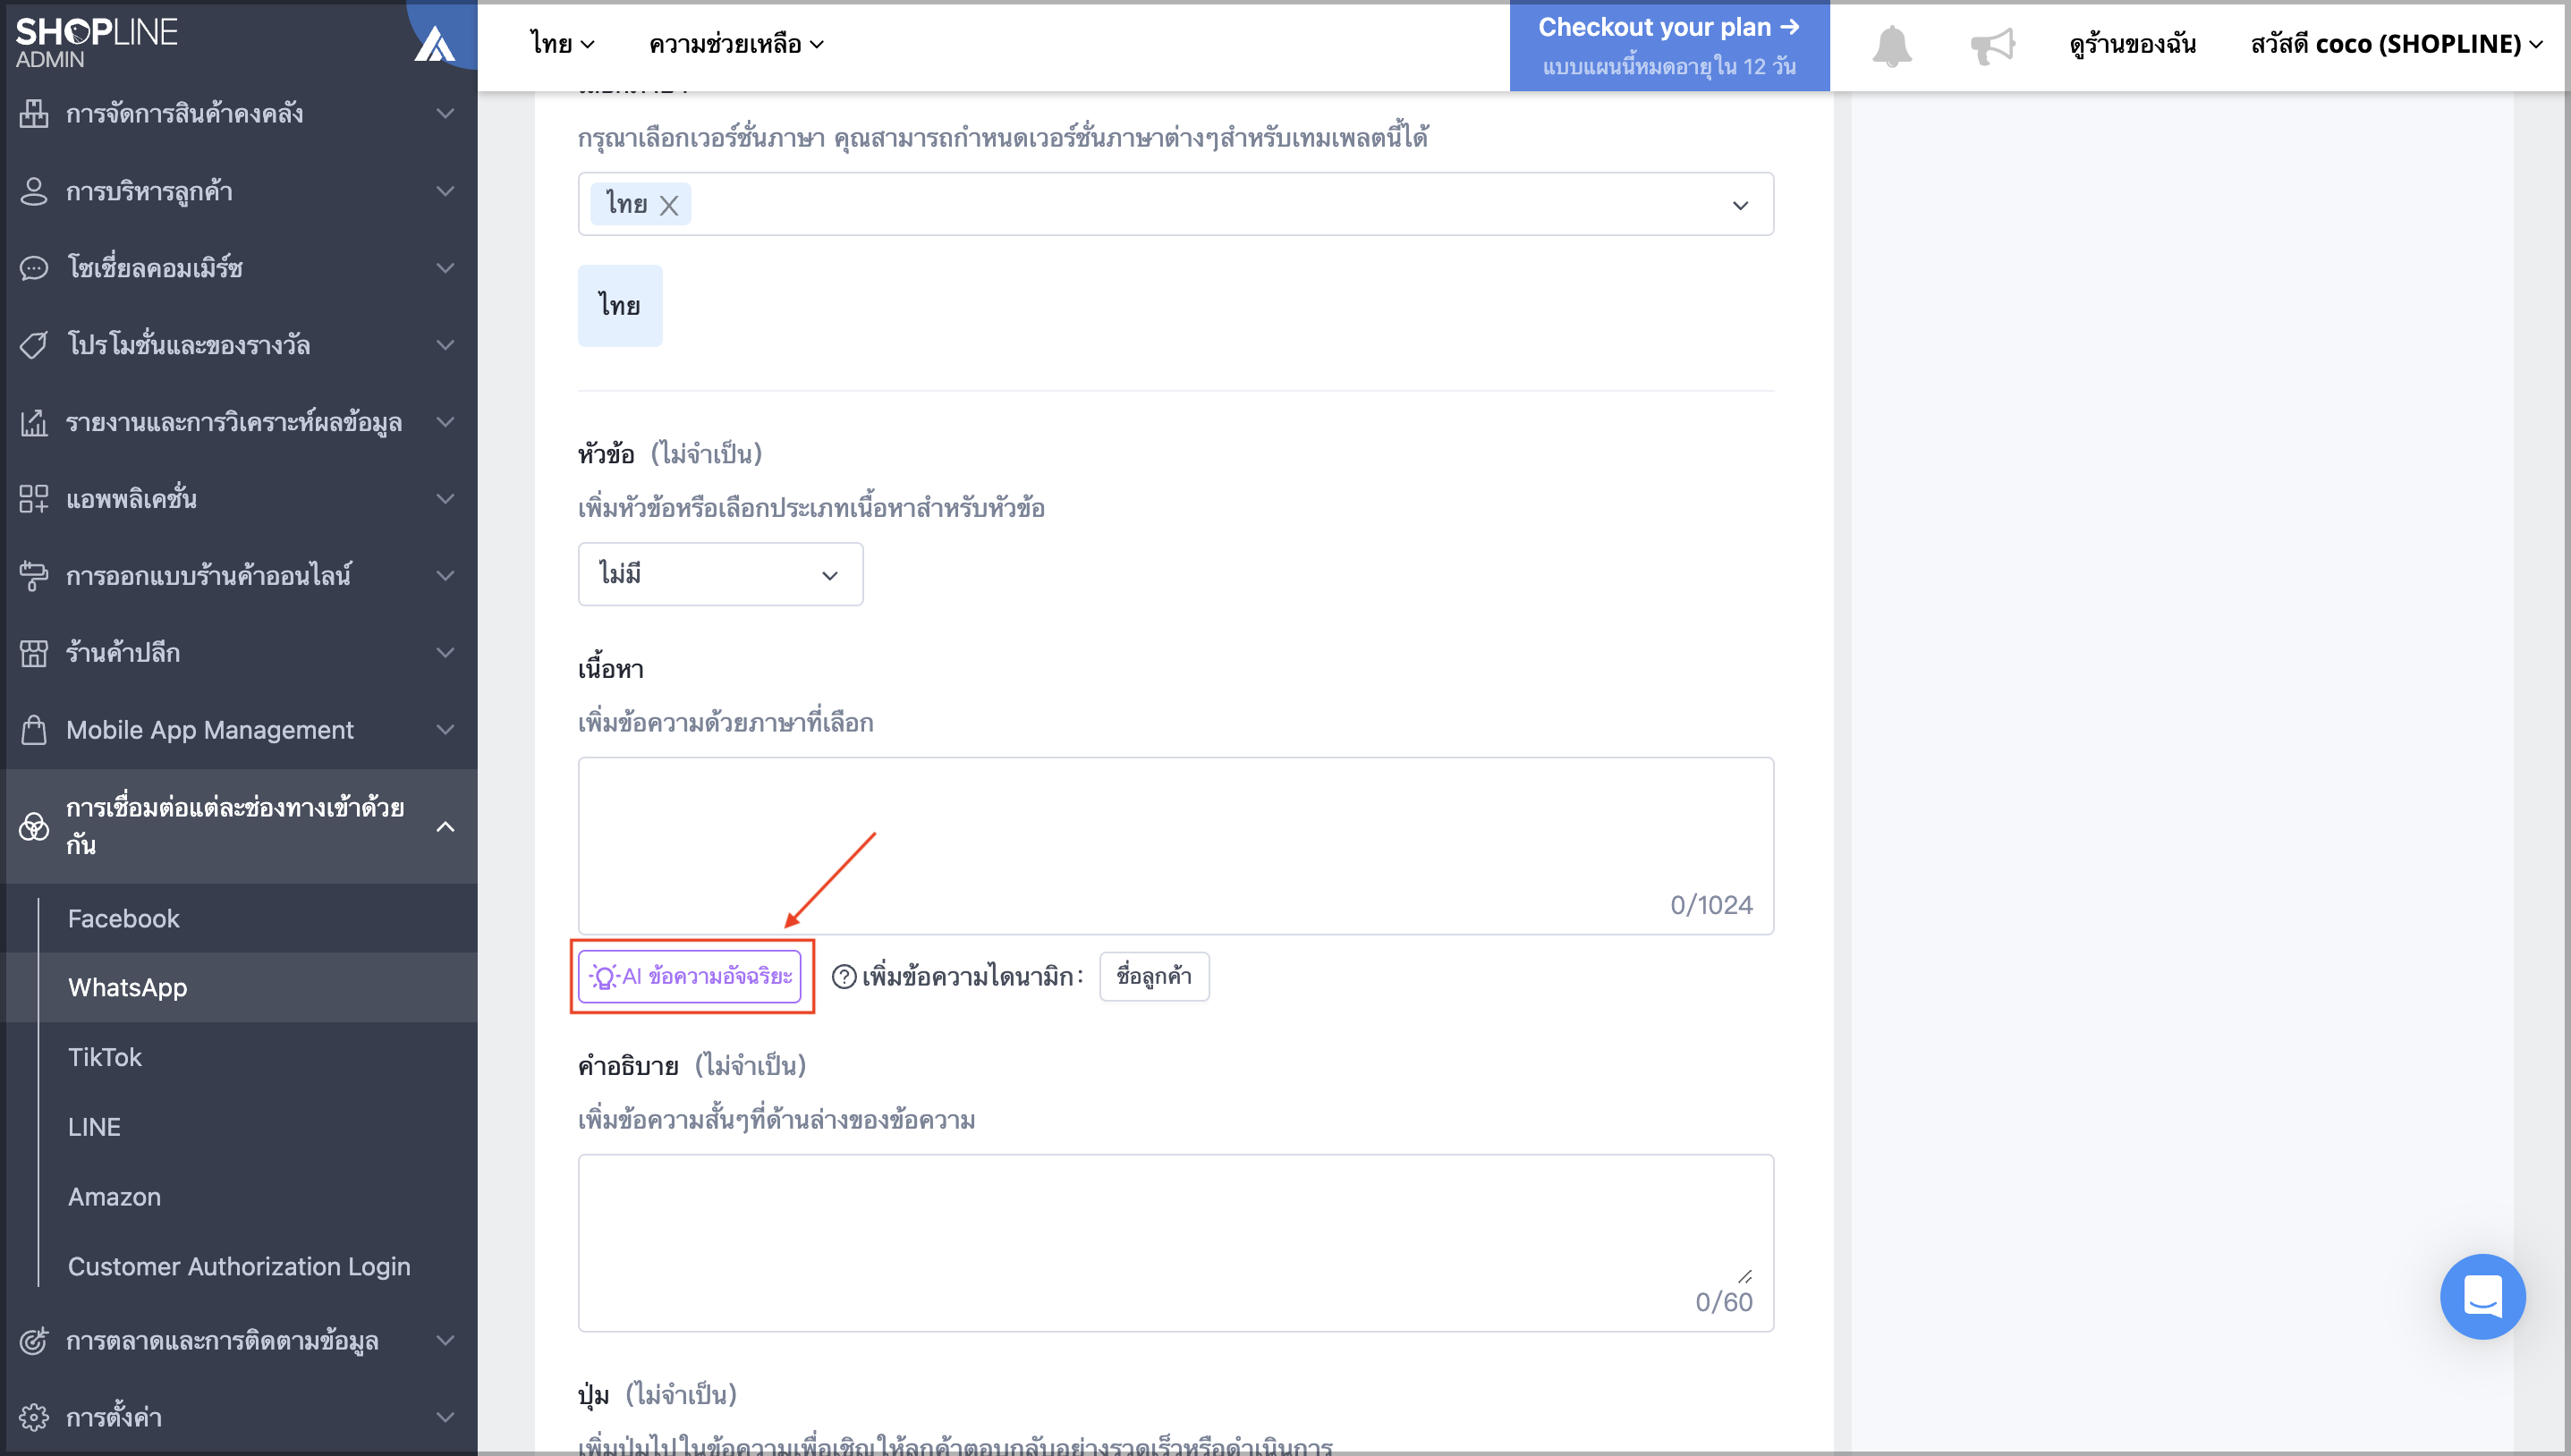Insert ชื่อลูกค้า dynamic text button
2571x1456 pixels.
[1154, 976]
